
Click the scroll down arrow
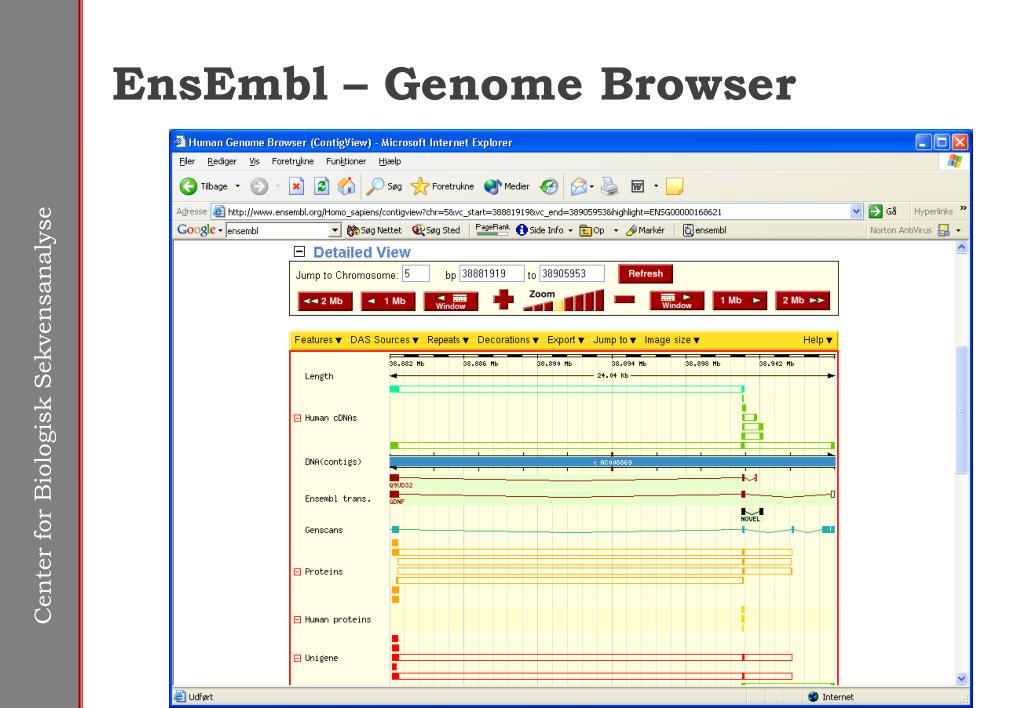tap(962, 679)
